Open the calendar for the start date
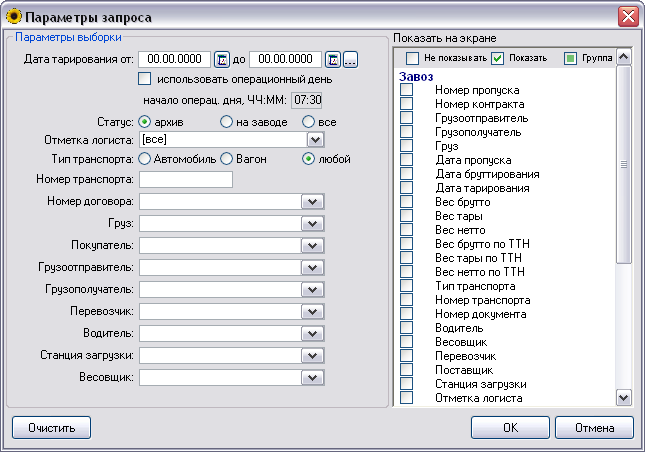Image resolution: width=645 pixels, height=452 pixels. tap(223, 60)
